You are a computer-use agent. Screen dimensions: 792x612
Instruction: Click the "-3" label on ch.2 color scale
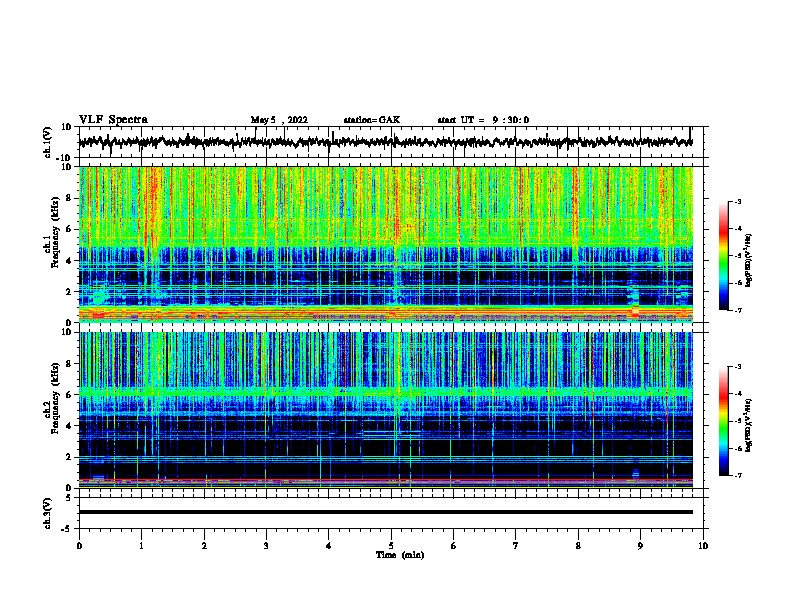pos(738,367)
